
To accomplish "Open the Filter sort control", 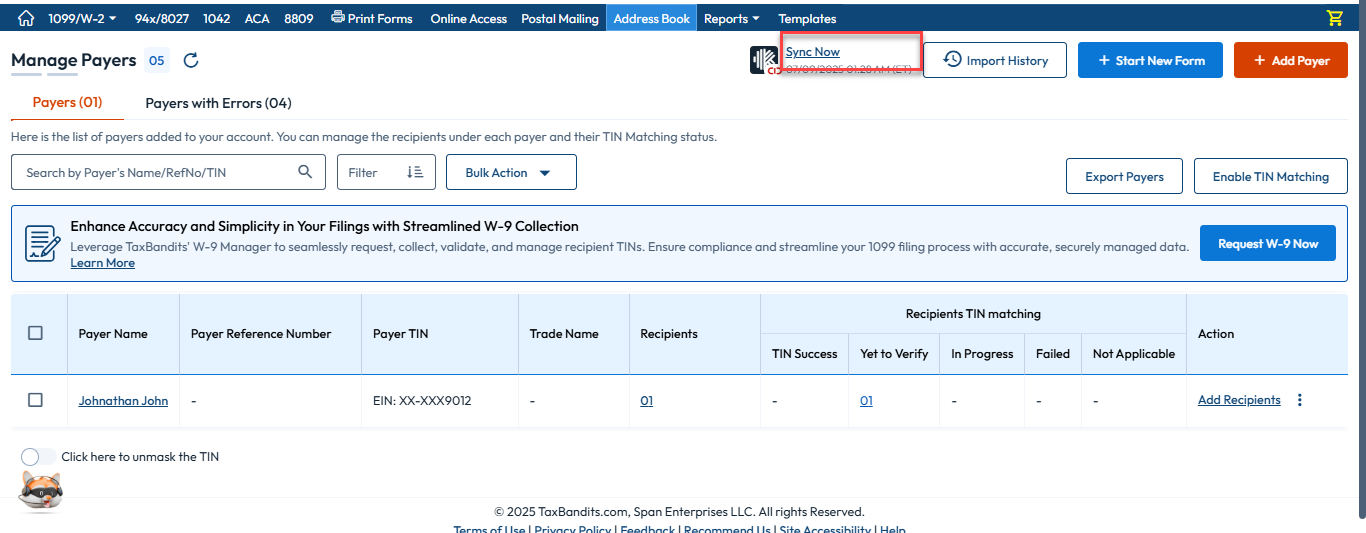I will (x=386, y=172).
